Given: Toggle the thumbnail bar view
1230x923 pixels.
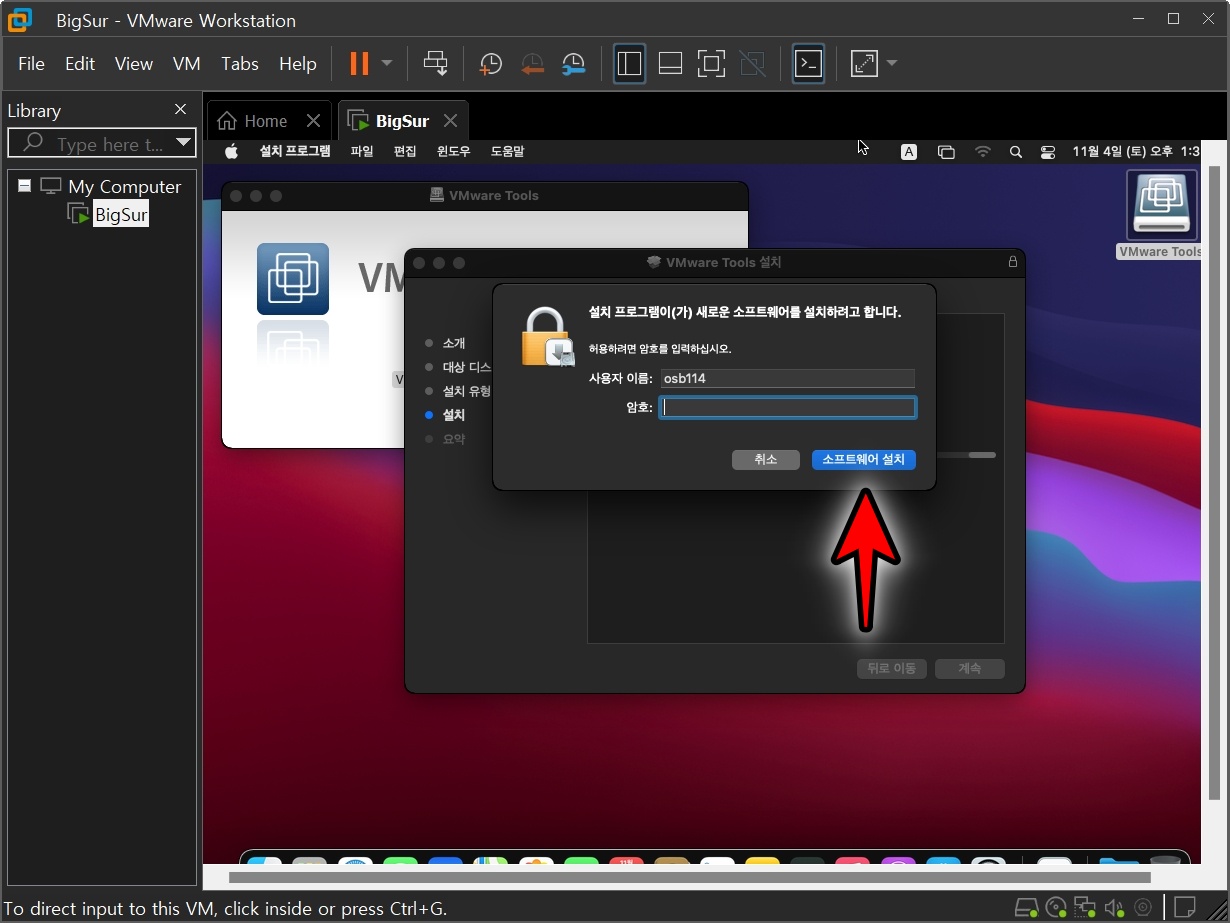Looking at the screenshot, I should (670, 64).
